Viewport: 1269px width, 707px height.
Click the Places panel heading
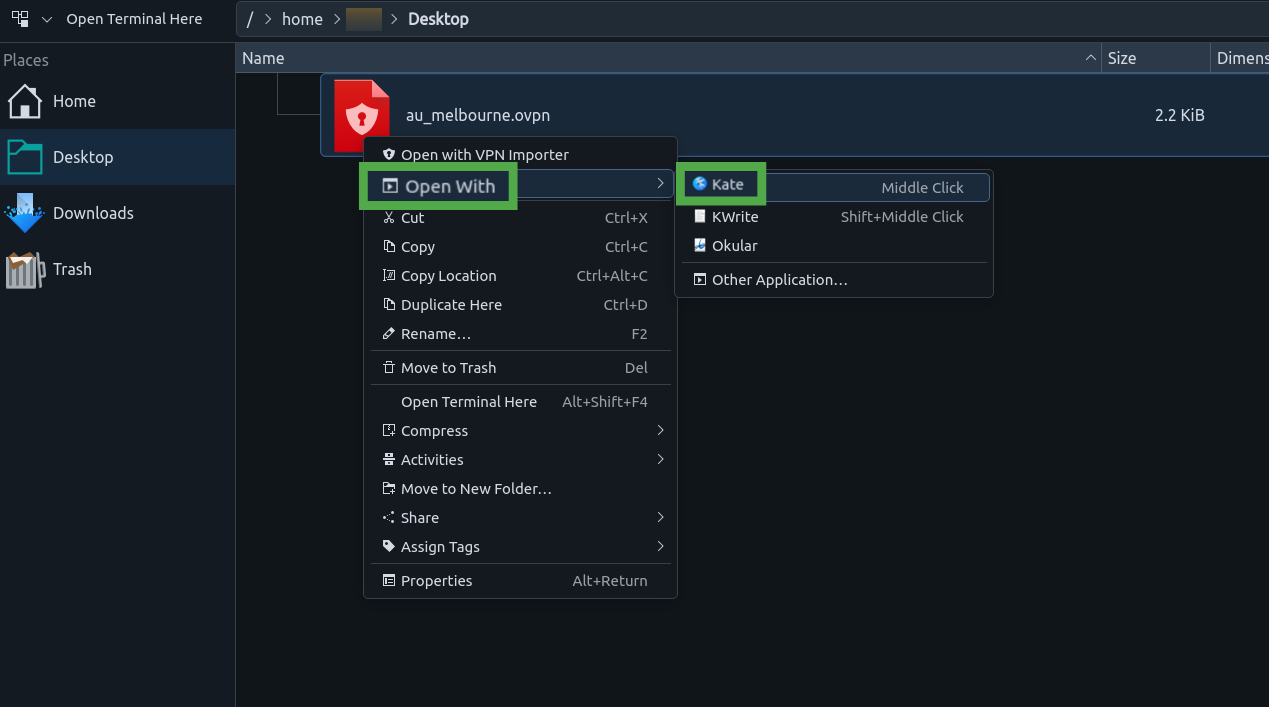(26, 60)
